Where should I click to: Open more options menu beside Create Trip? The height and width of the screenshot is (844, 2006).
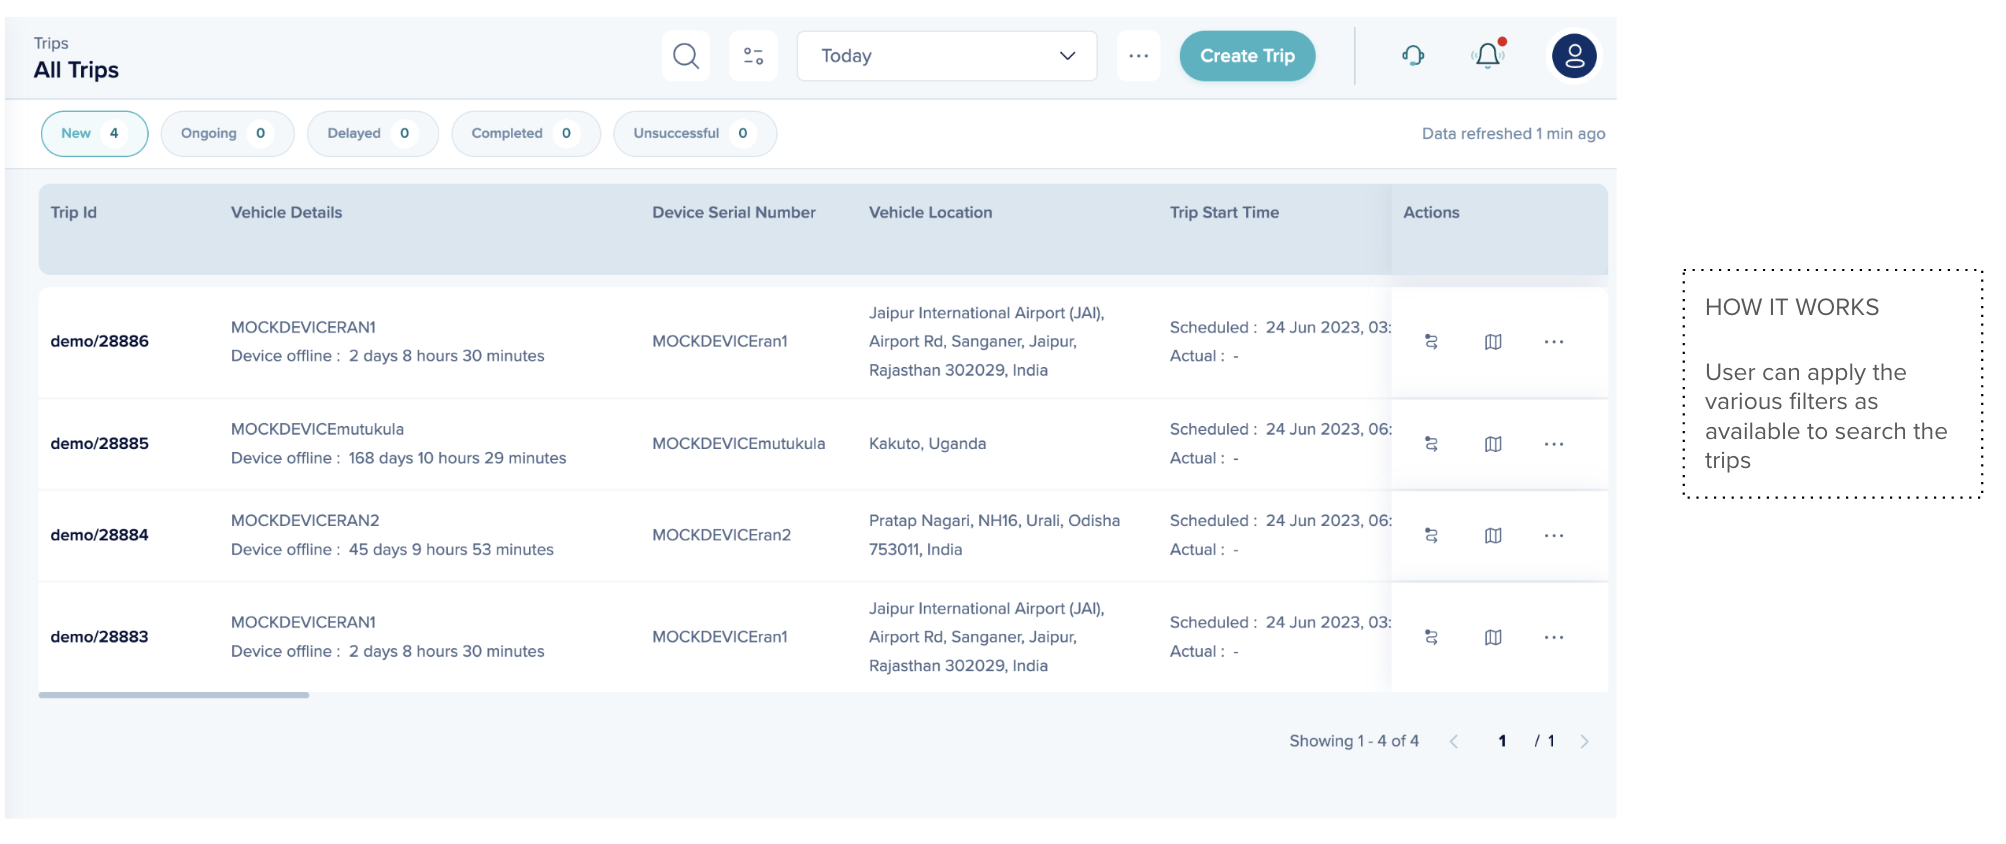click(x=1138, y=56)
